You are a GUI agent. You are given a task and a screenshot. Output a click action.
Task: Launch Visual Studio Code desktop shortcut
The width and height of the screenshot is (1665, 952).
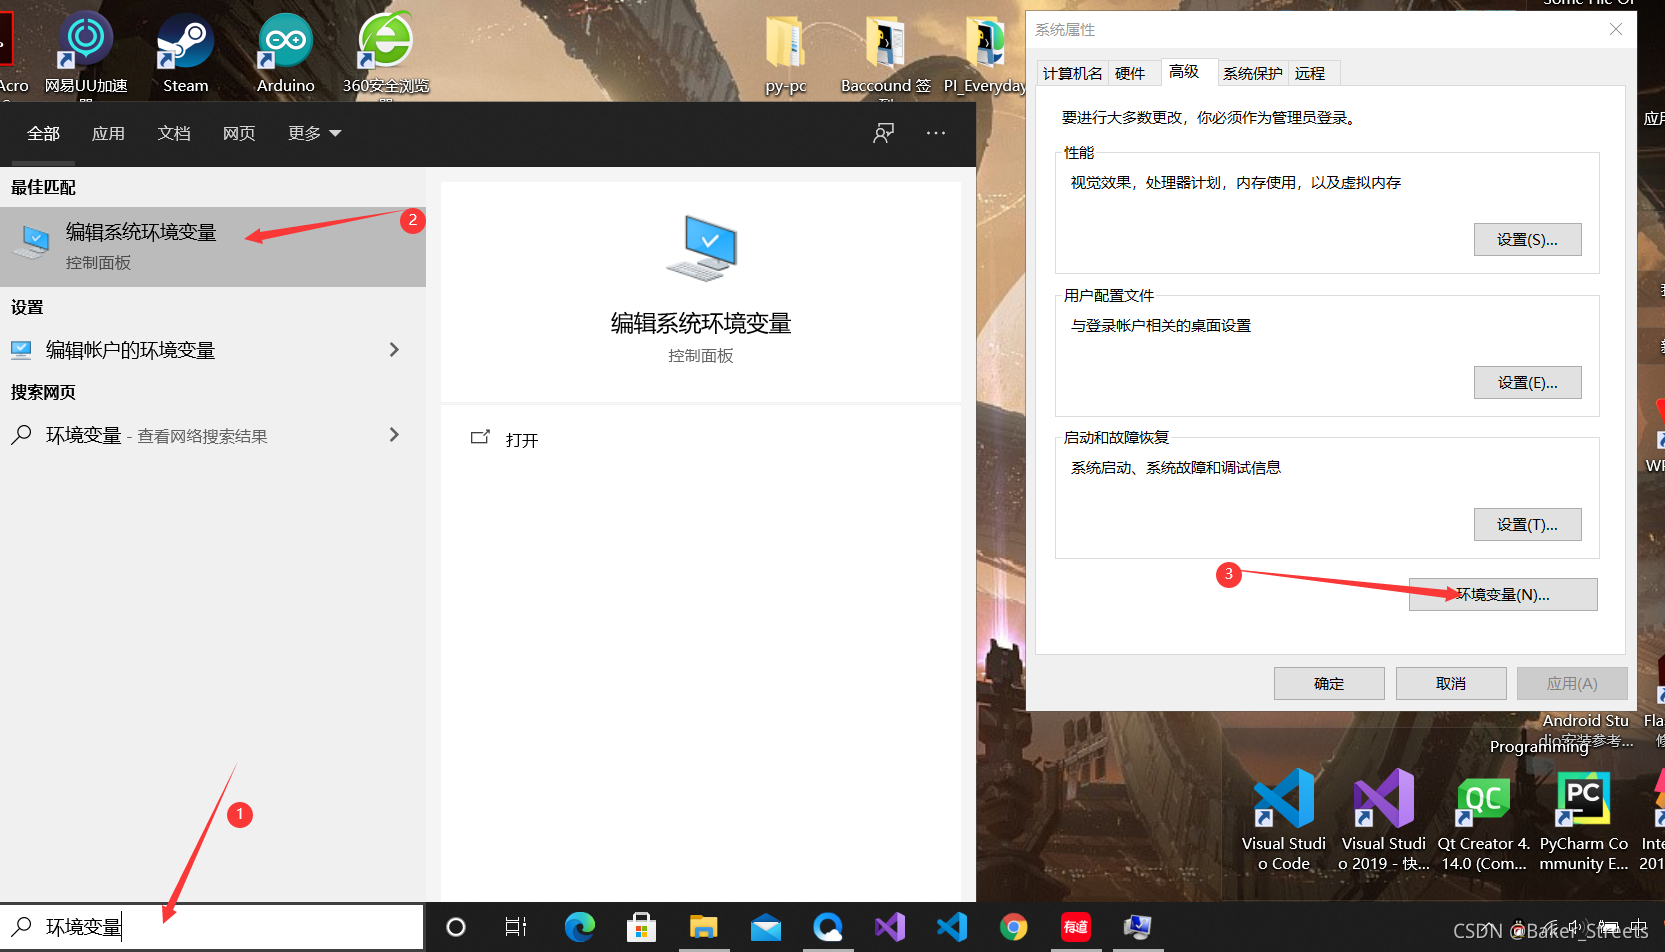(x=1284, y=820)
